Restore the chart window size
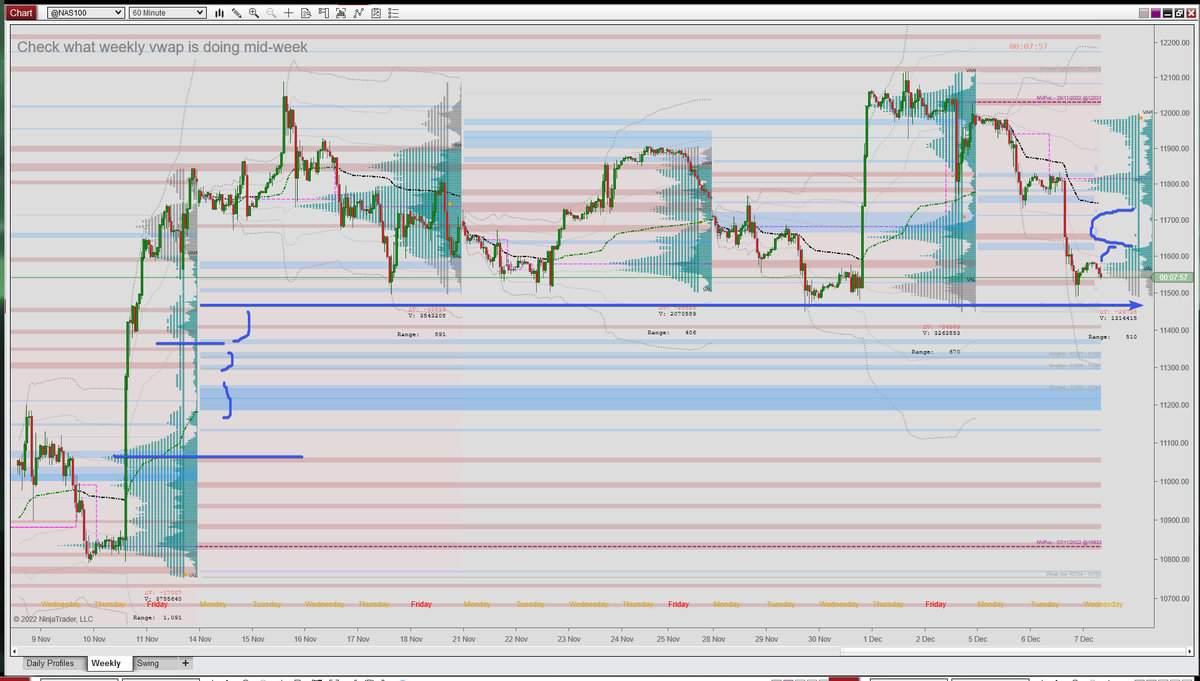 1180,13
